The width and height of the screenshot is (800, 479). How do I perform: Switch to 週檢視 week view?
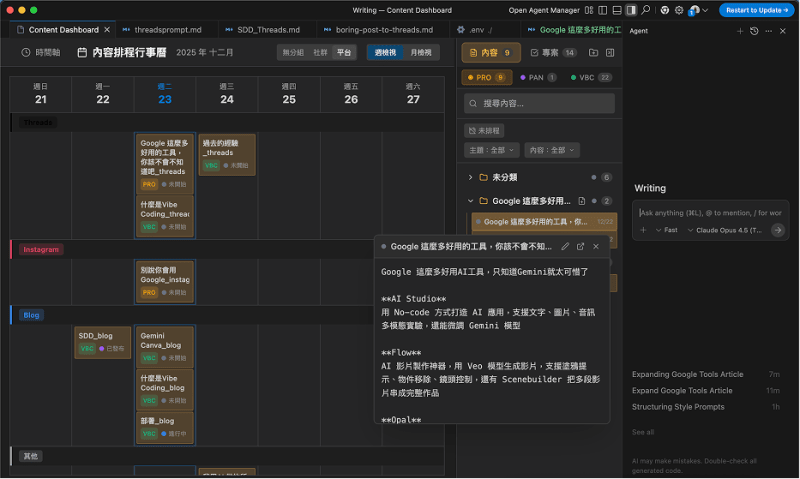[385, 53]
